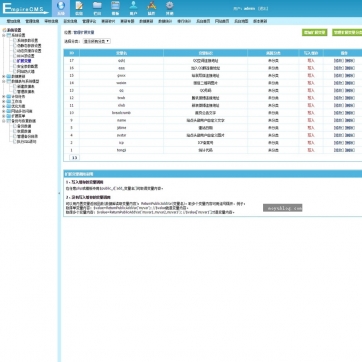Click the variable name cell 'breadcrumb'
The width and height of the screenshot is (362, 362).
(121, 113)
